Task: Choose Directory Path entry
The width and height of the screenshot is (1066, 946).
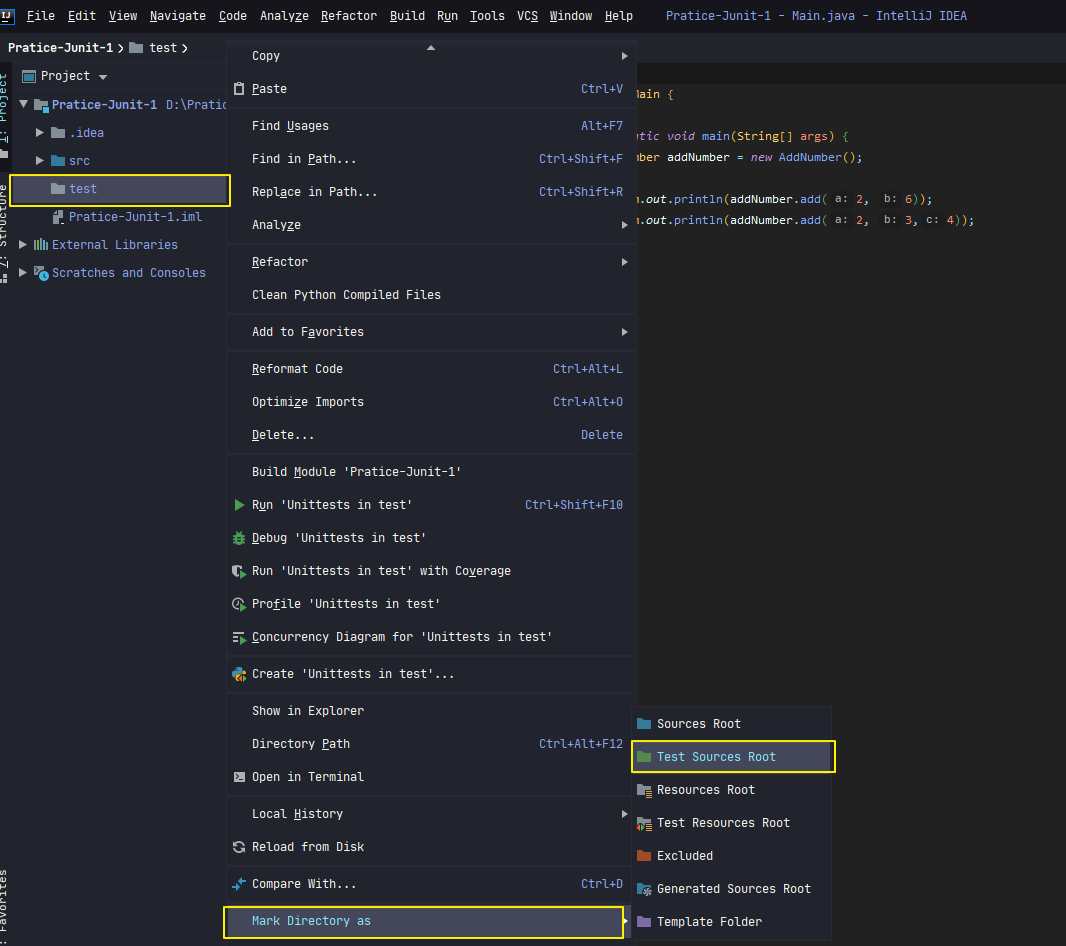Action: [x=432, y=744]
